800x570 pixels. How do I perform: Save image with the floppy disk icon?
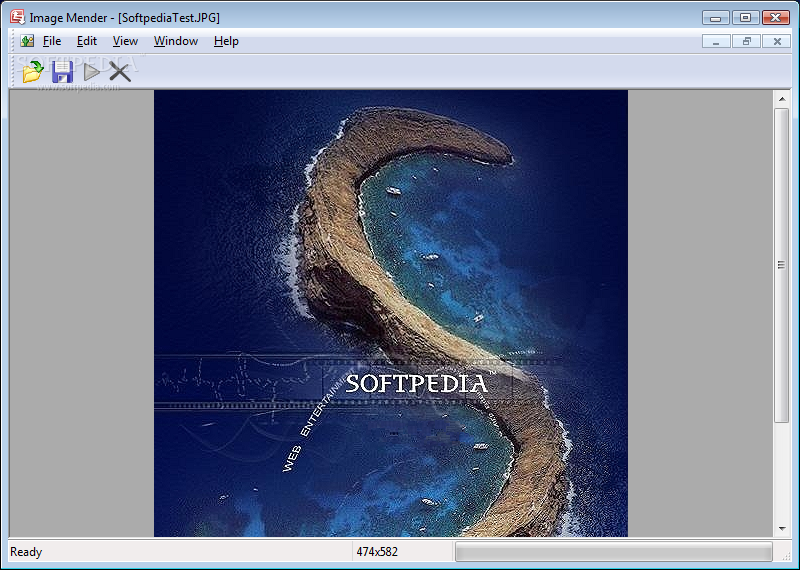coord(62,72)
